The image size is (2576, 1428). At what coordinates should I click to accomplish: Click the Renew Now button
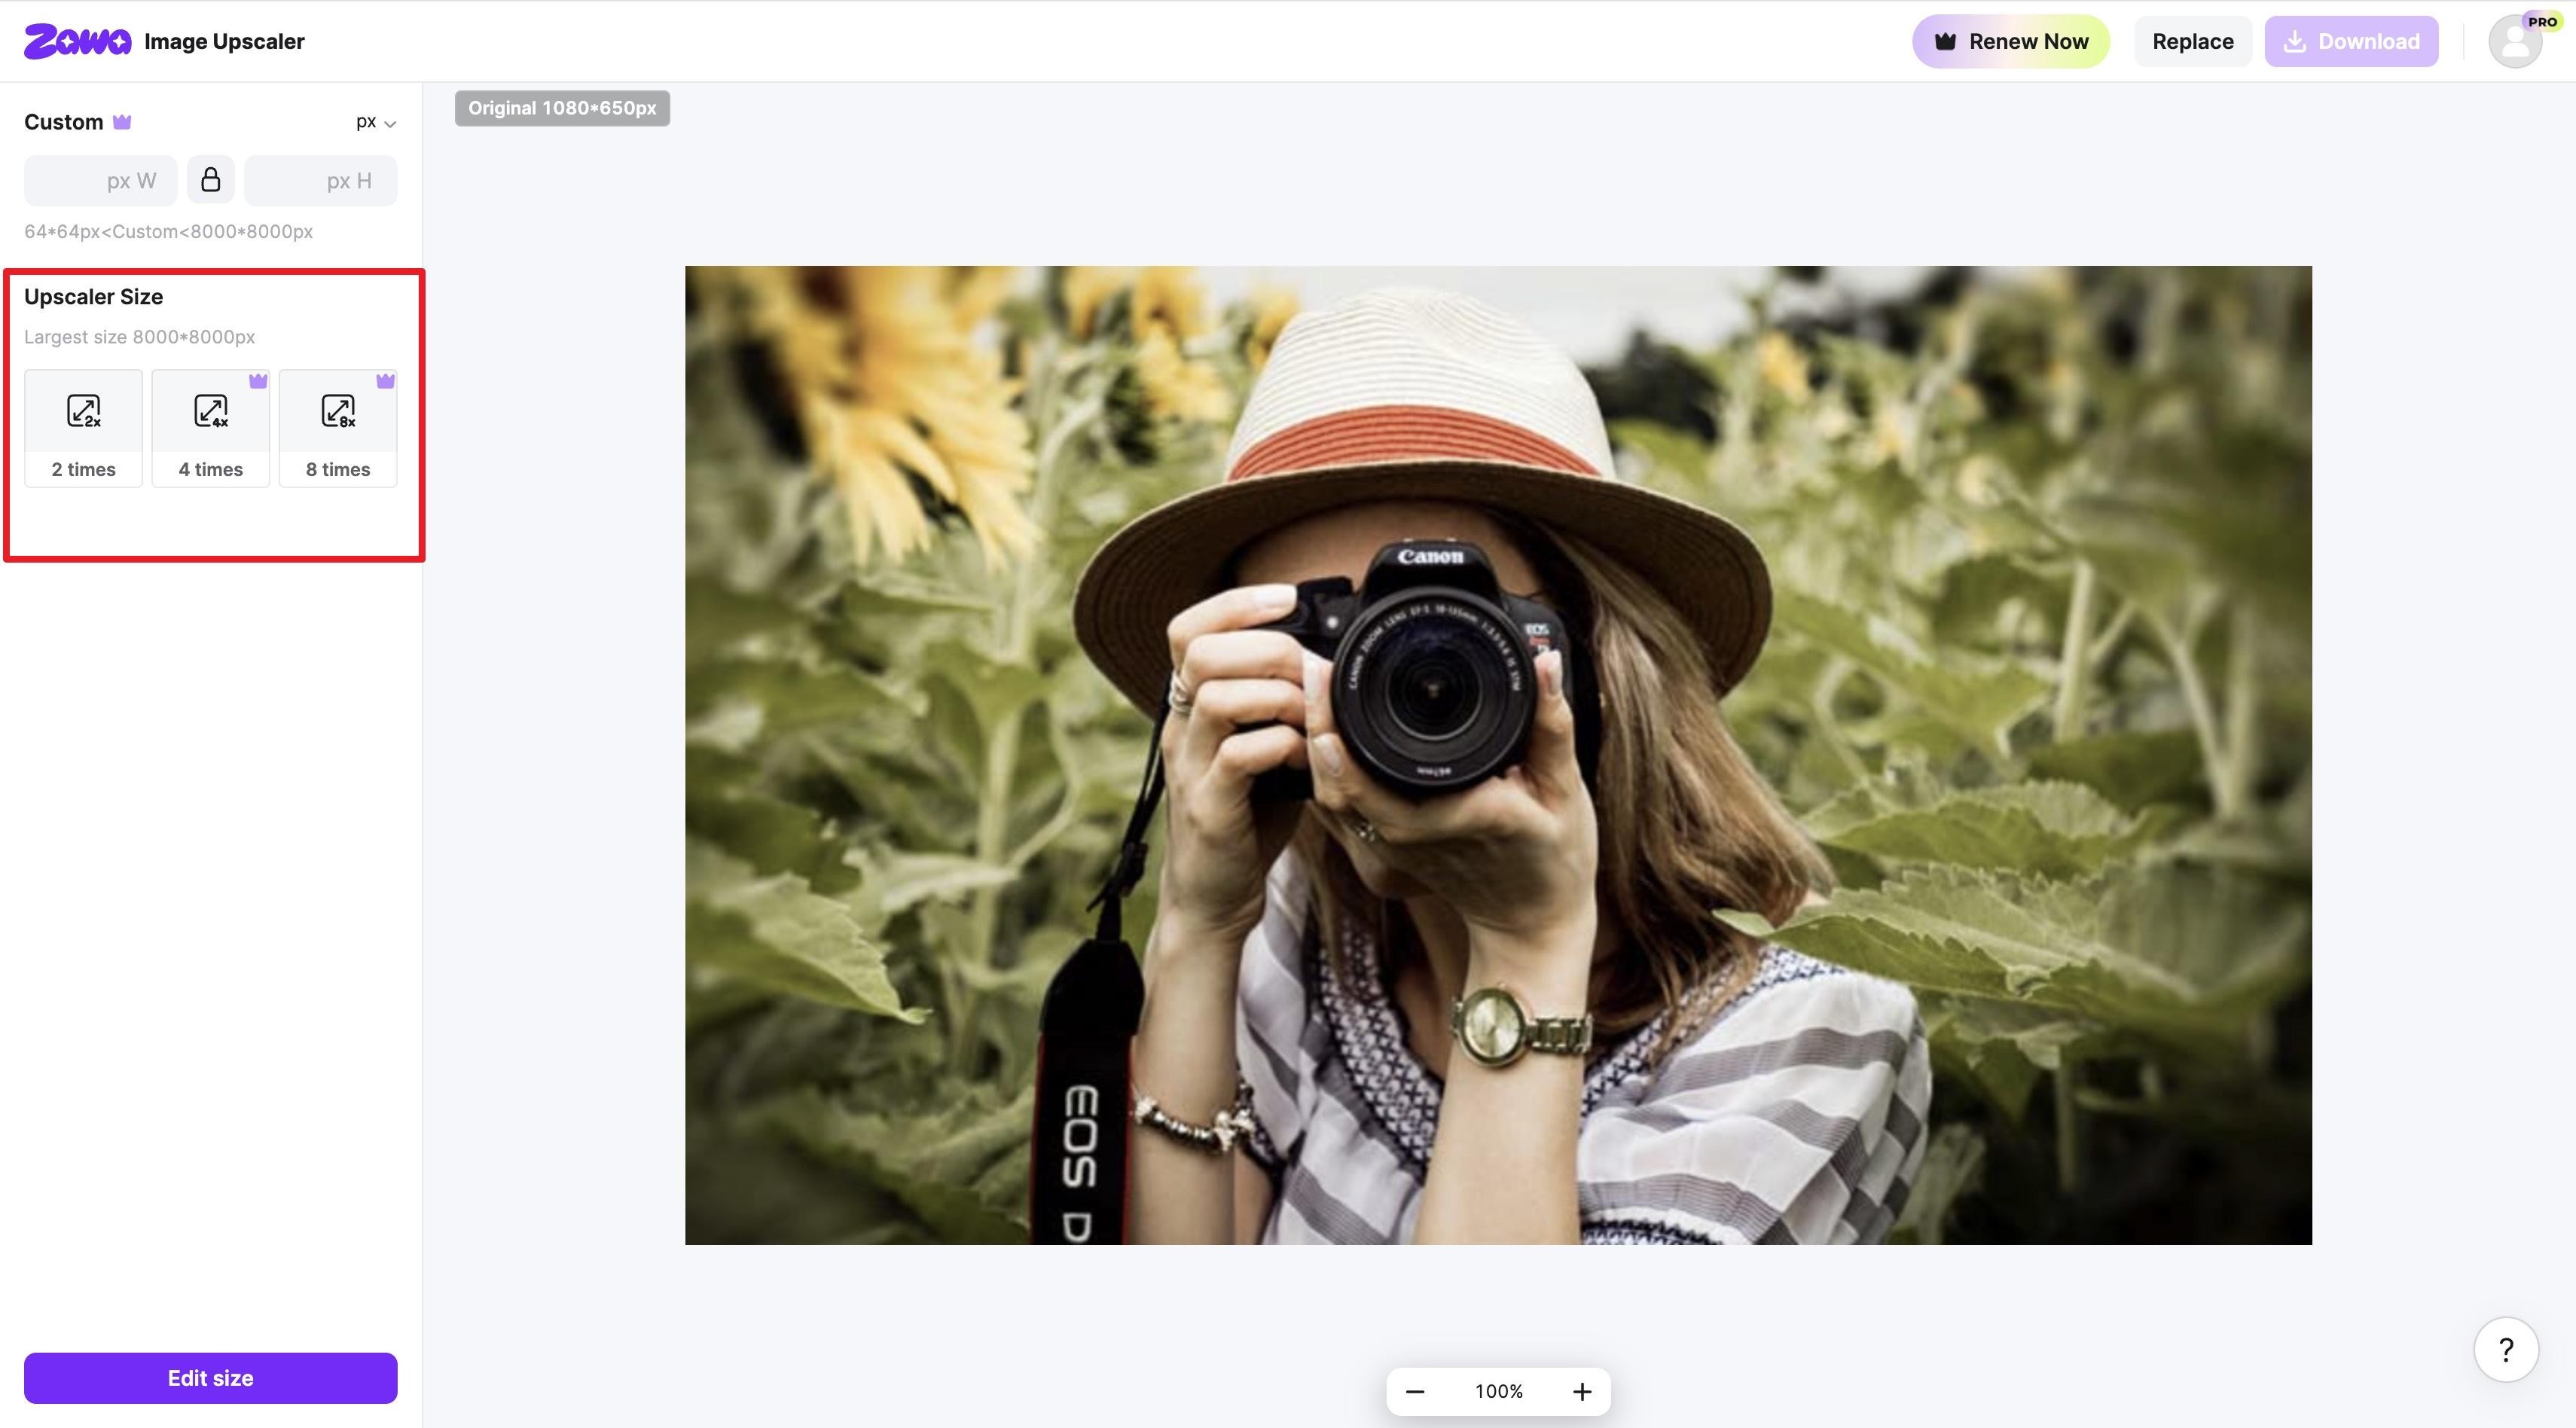point(2011,41)
